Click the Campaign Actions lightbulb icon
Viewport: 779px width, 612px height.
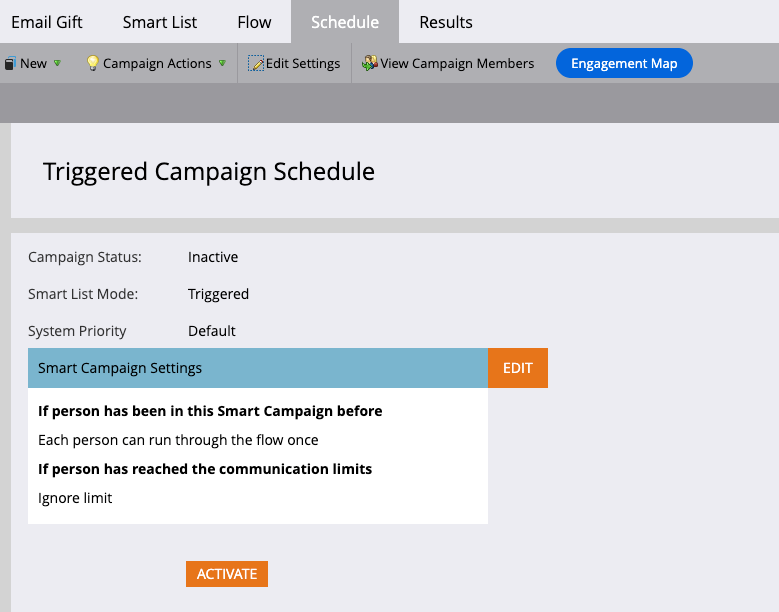(x=92, y=63)
